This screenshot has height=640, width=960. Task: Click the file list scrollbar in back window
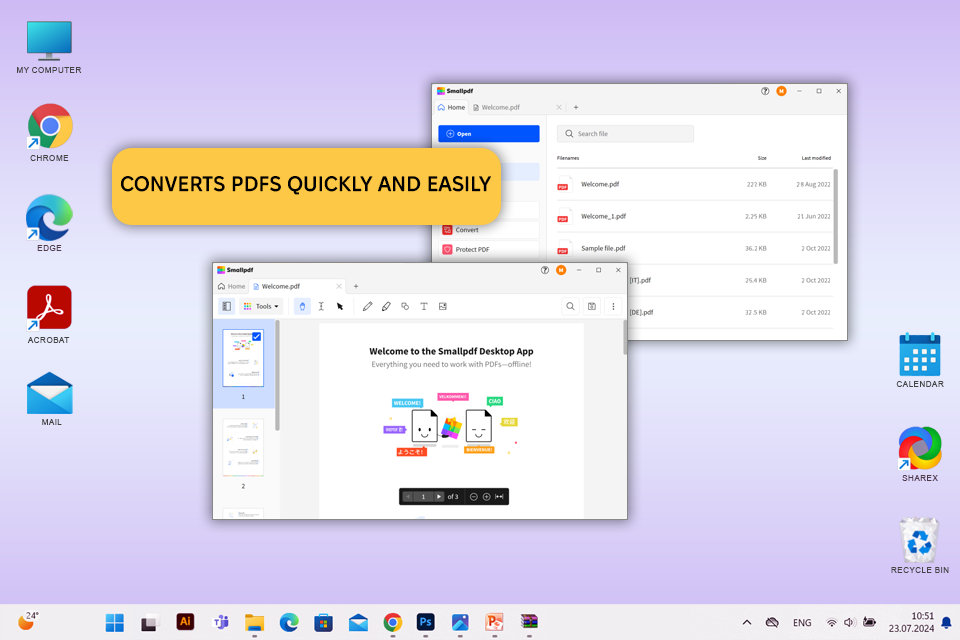(836, 217)
